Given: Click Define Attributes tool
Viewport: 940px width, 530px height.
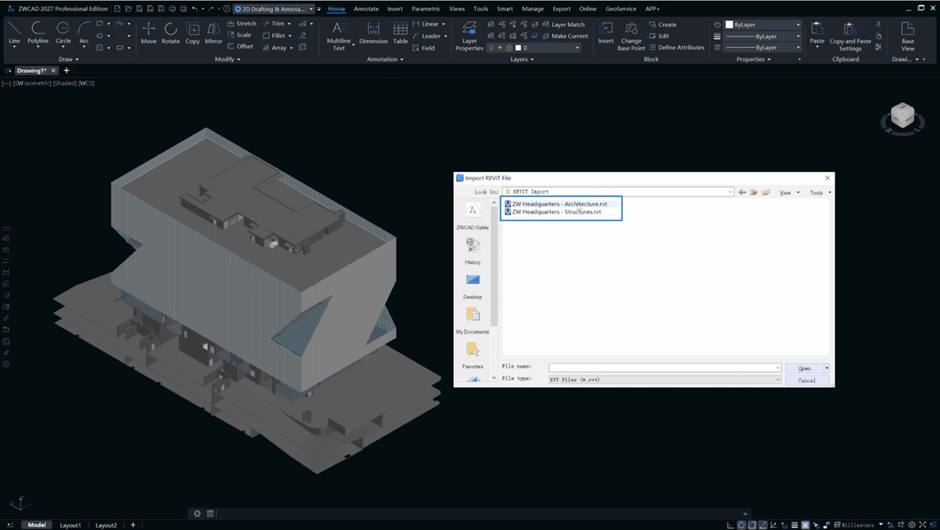Looking at the screenshot, I should tap(677, 47).
